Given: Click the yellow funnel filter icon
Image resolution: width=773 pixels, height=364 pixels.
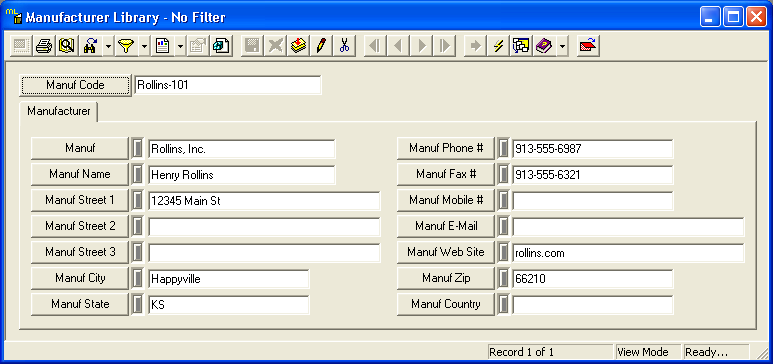Looking at the screenshot, I should point(126,46).
